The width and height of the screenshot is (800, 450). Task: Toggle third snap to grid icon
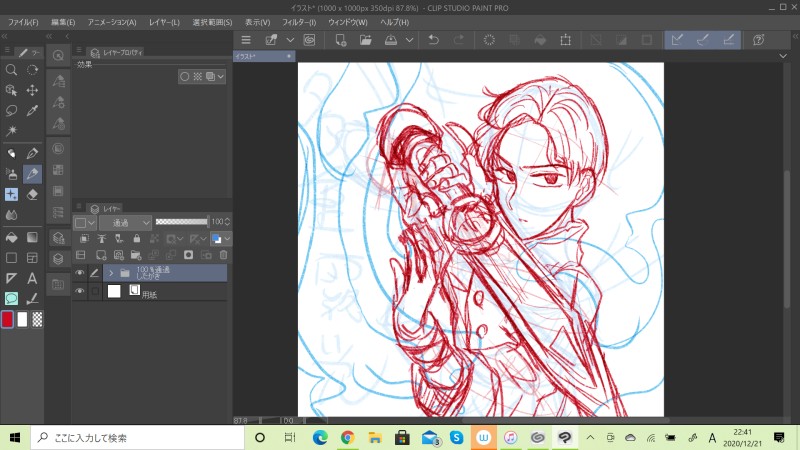pos(729,40)
